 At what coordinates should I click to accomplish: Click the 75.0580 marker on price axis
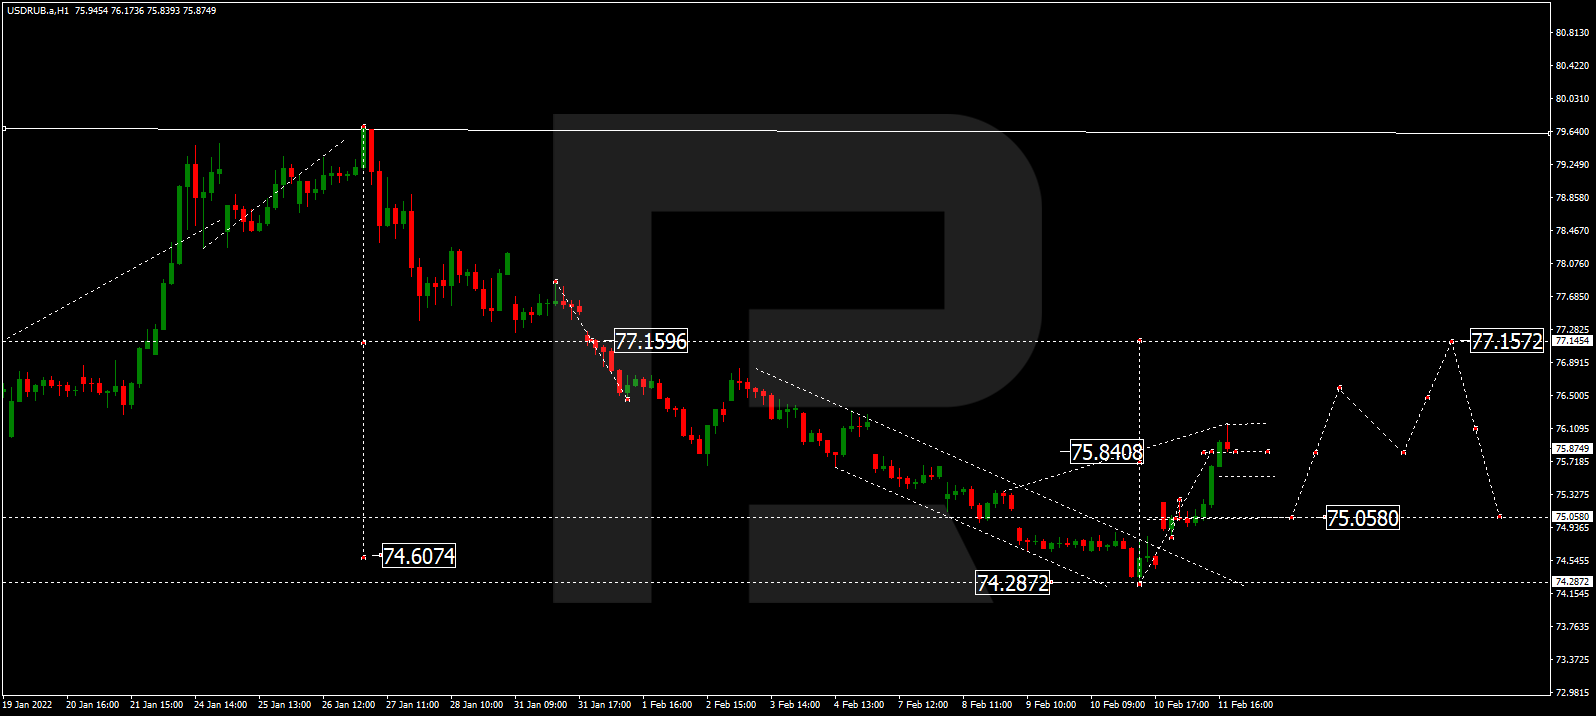[x=1571, y=517]
